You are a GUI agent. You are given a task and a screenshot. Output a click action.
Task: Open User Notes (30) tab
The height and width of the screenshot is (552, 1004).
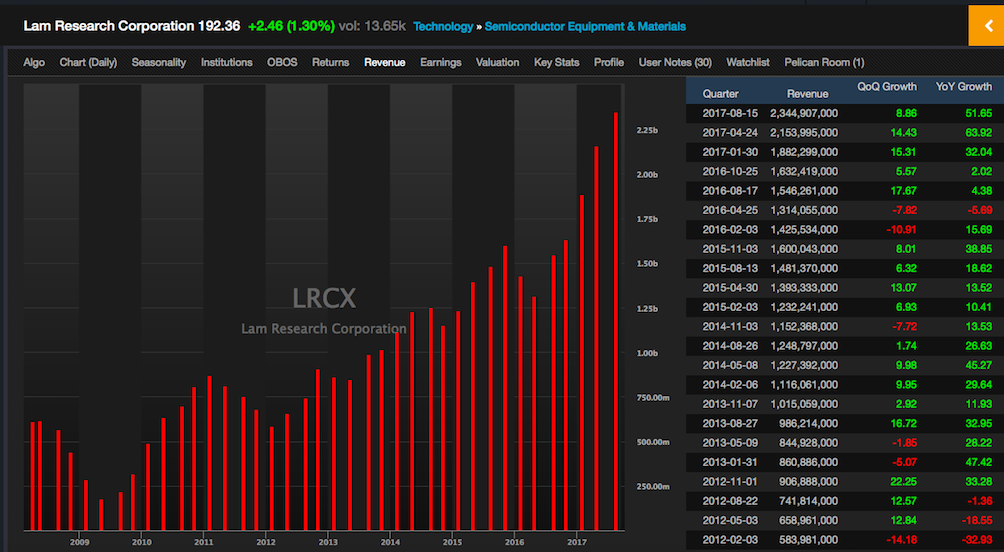tap(675, 62)
